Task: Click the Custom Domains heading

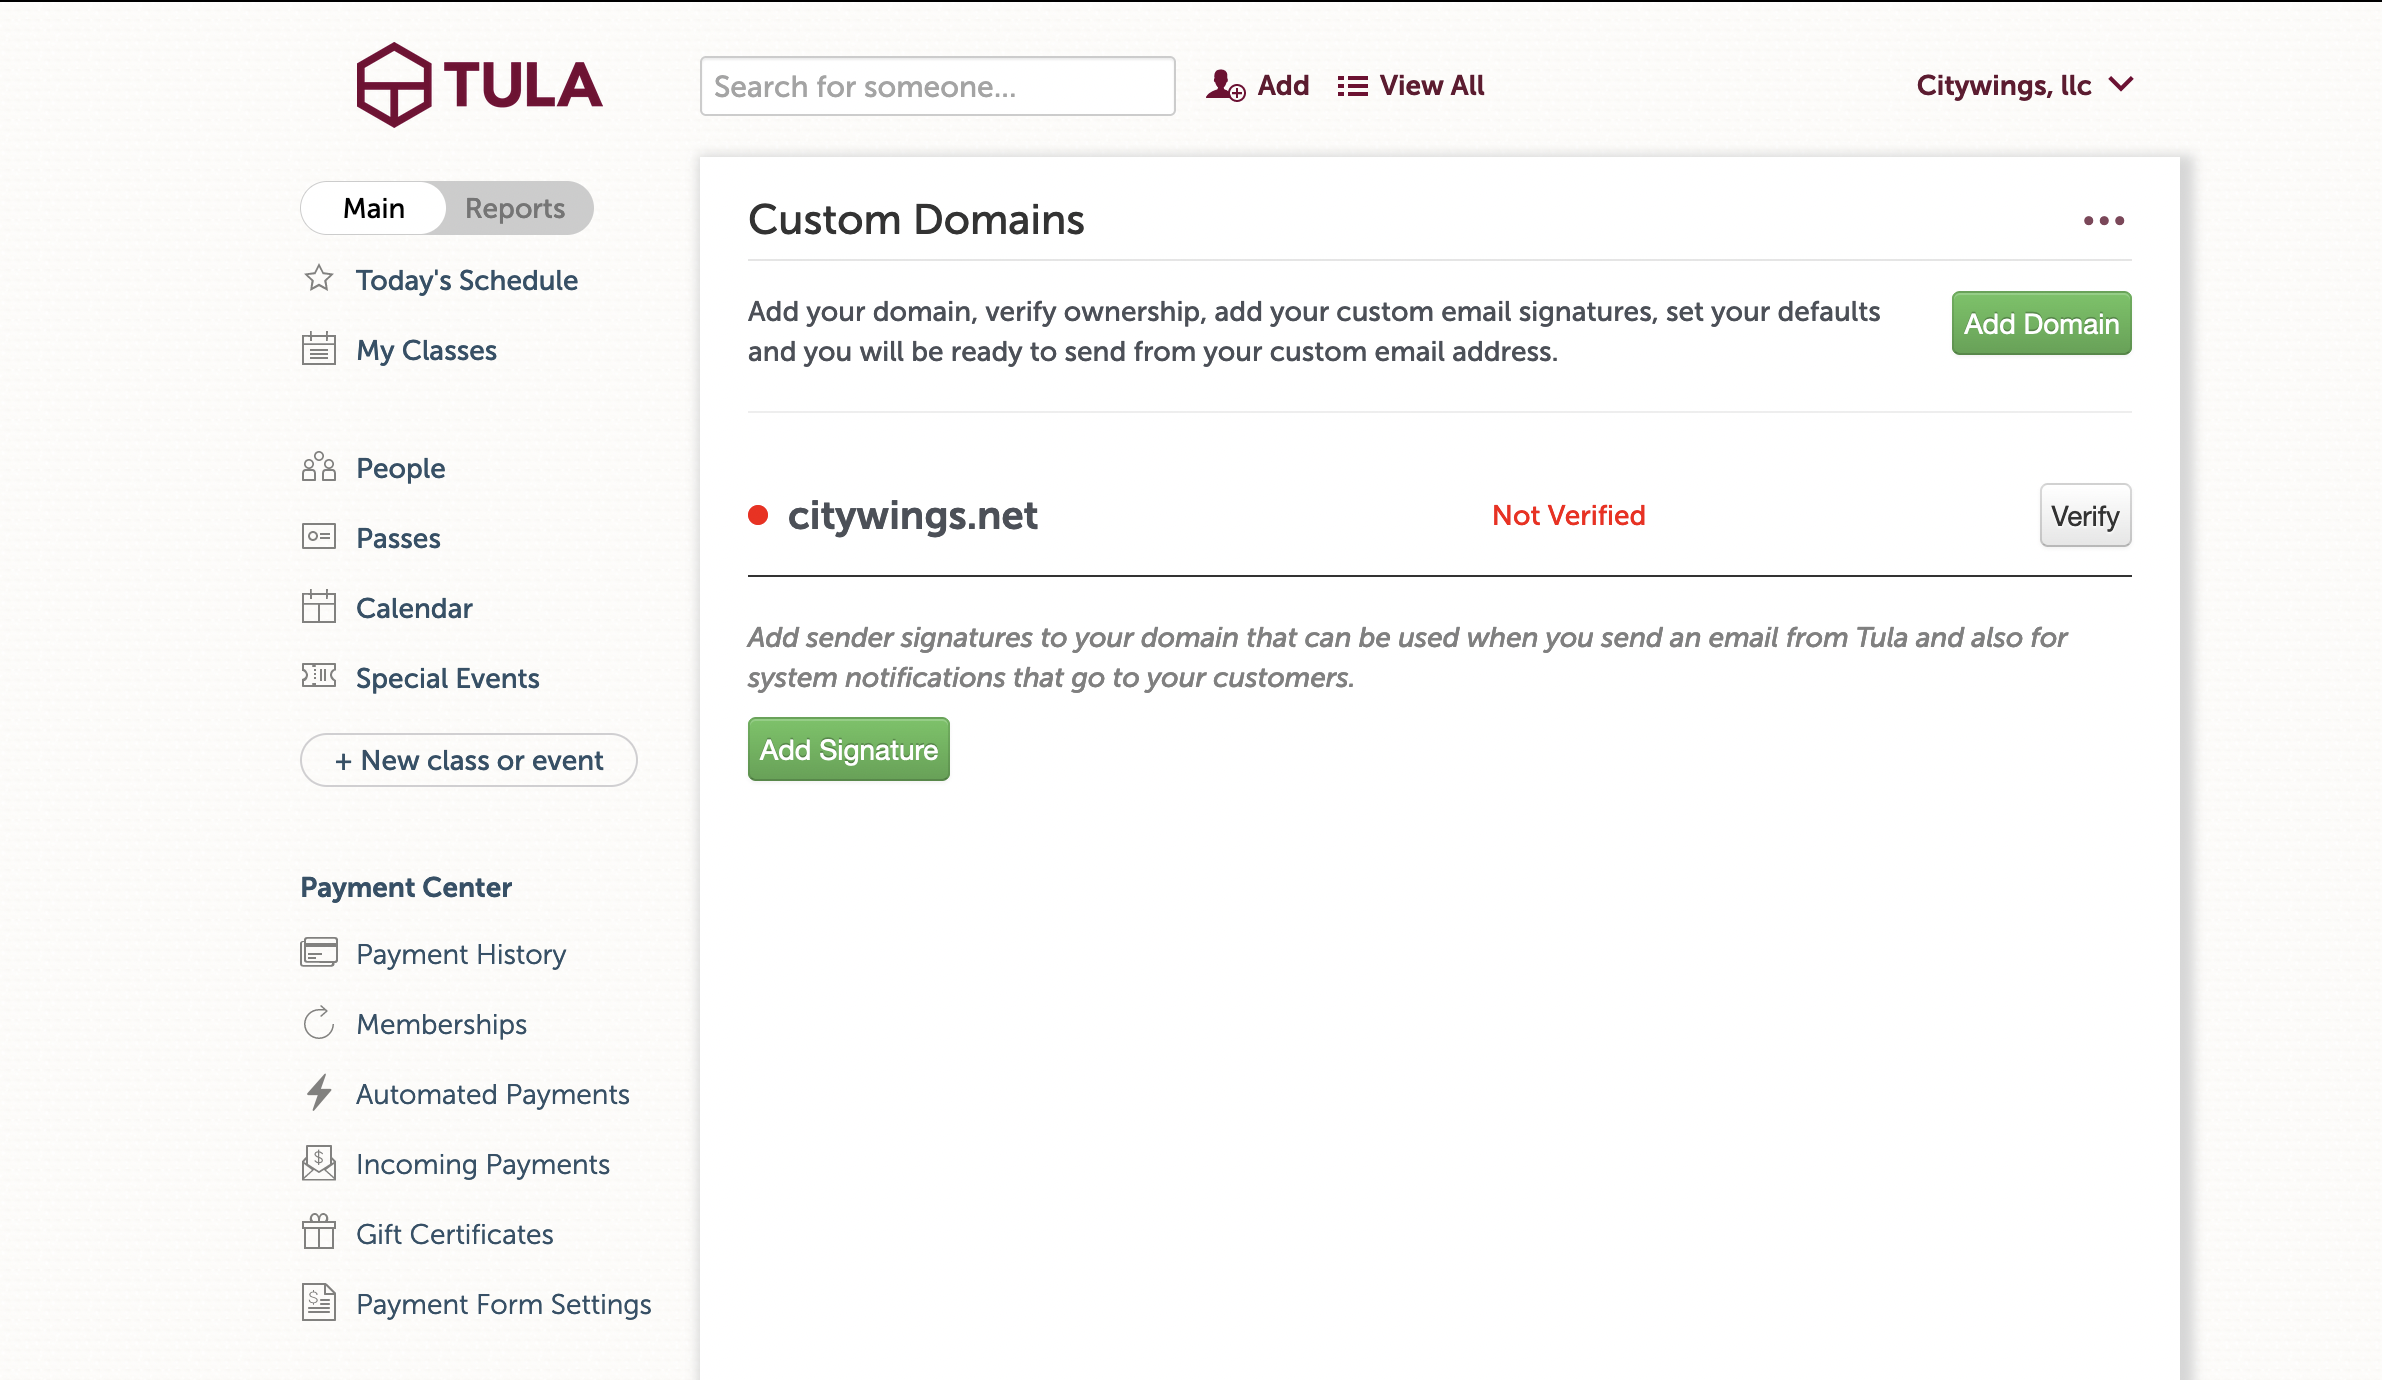Action: pos(916,219)
